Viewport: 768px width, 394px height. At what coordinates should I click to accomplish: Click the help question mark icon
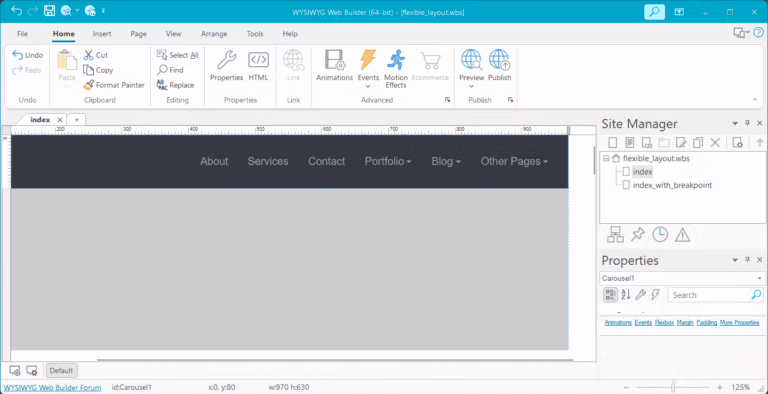pyautogui.click(x=758, y=33)
